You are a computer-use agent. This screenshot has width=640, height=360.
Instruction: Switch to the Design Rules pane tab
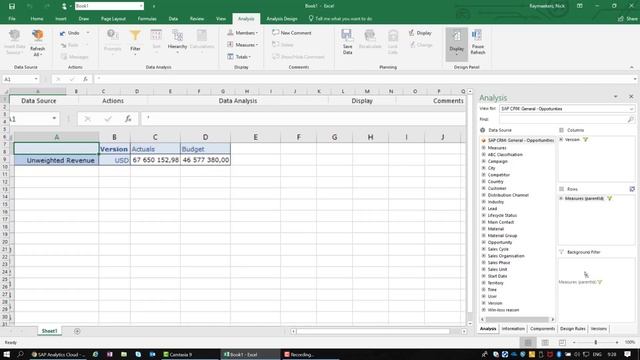click(x=573, y=329)
